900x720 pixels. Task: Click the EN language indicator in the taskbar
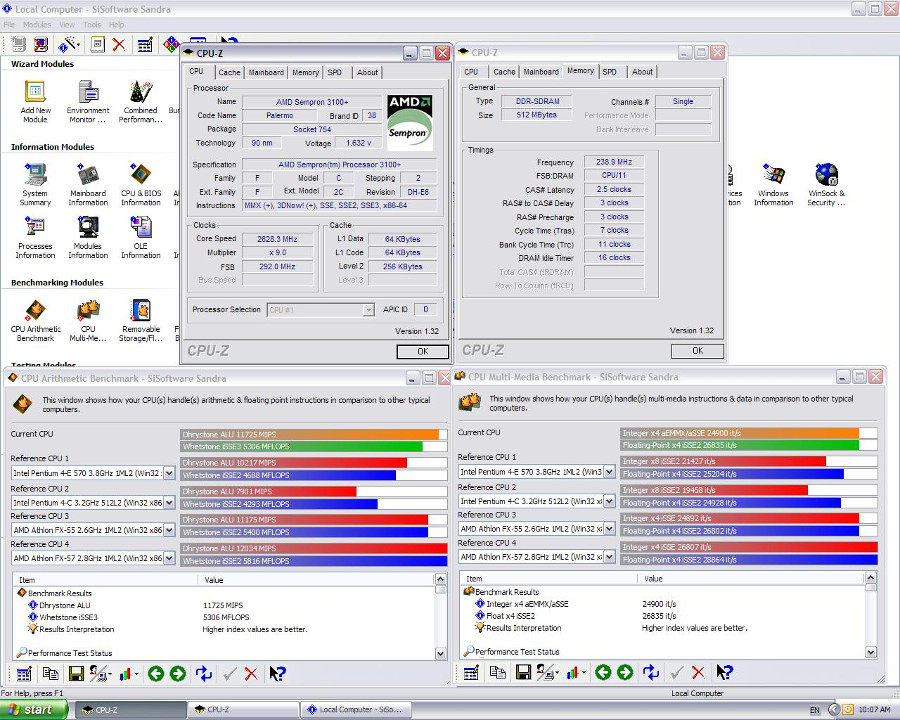coord(814,710)
